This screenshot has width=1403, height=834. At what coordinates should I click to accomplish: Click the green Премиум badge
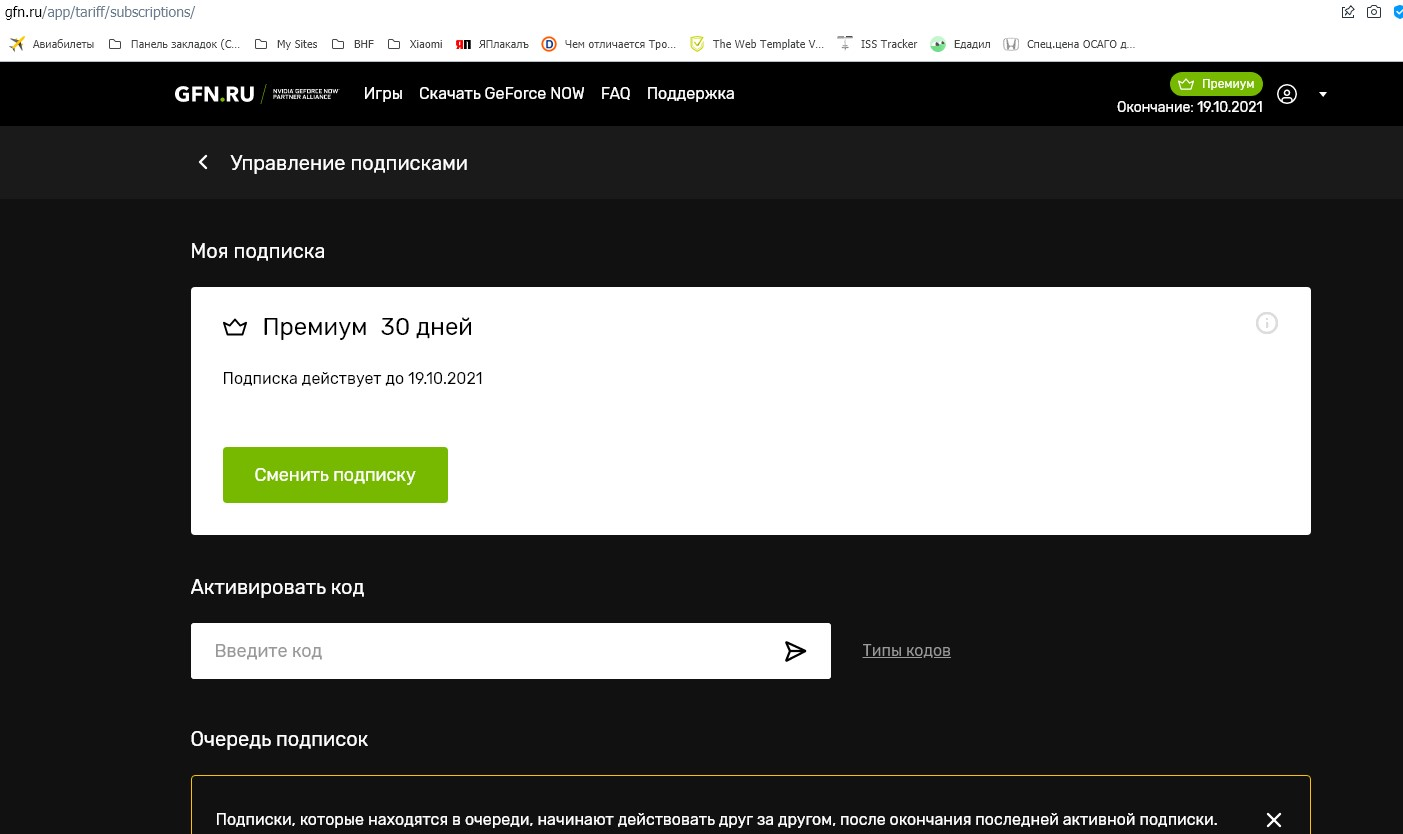click(1216, 84)
